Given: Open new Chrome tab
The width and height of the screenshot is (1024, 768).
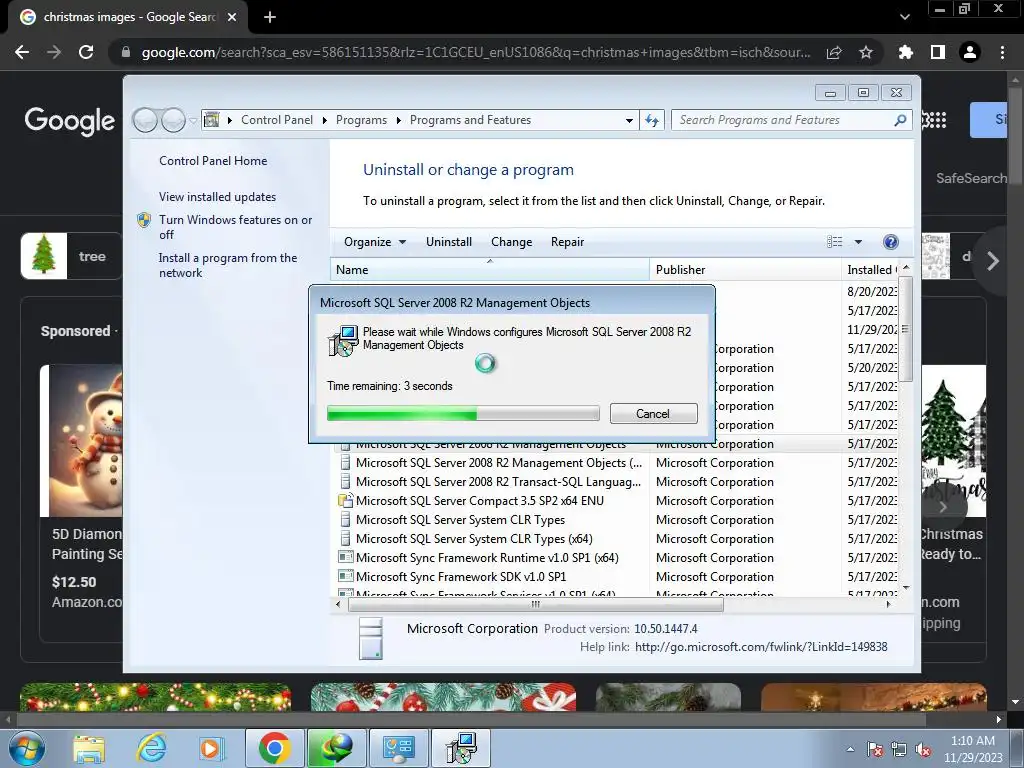Looking at the screenshot, I should pos(270,17).
